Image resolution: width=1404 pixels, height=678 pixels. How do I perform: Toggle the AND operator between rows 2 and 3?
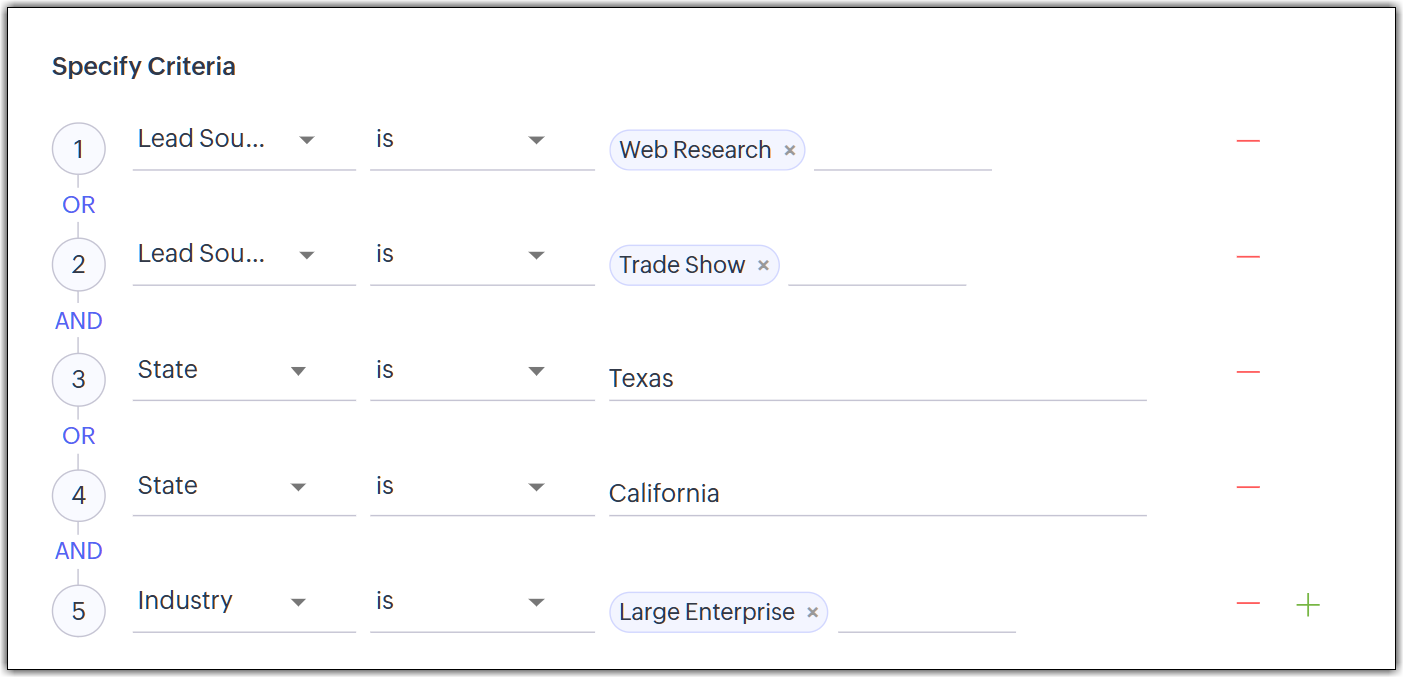click(78, 321)
